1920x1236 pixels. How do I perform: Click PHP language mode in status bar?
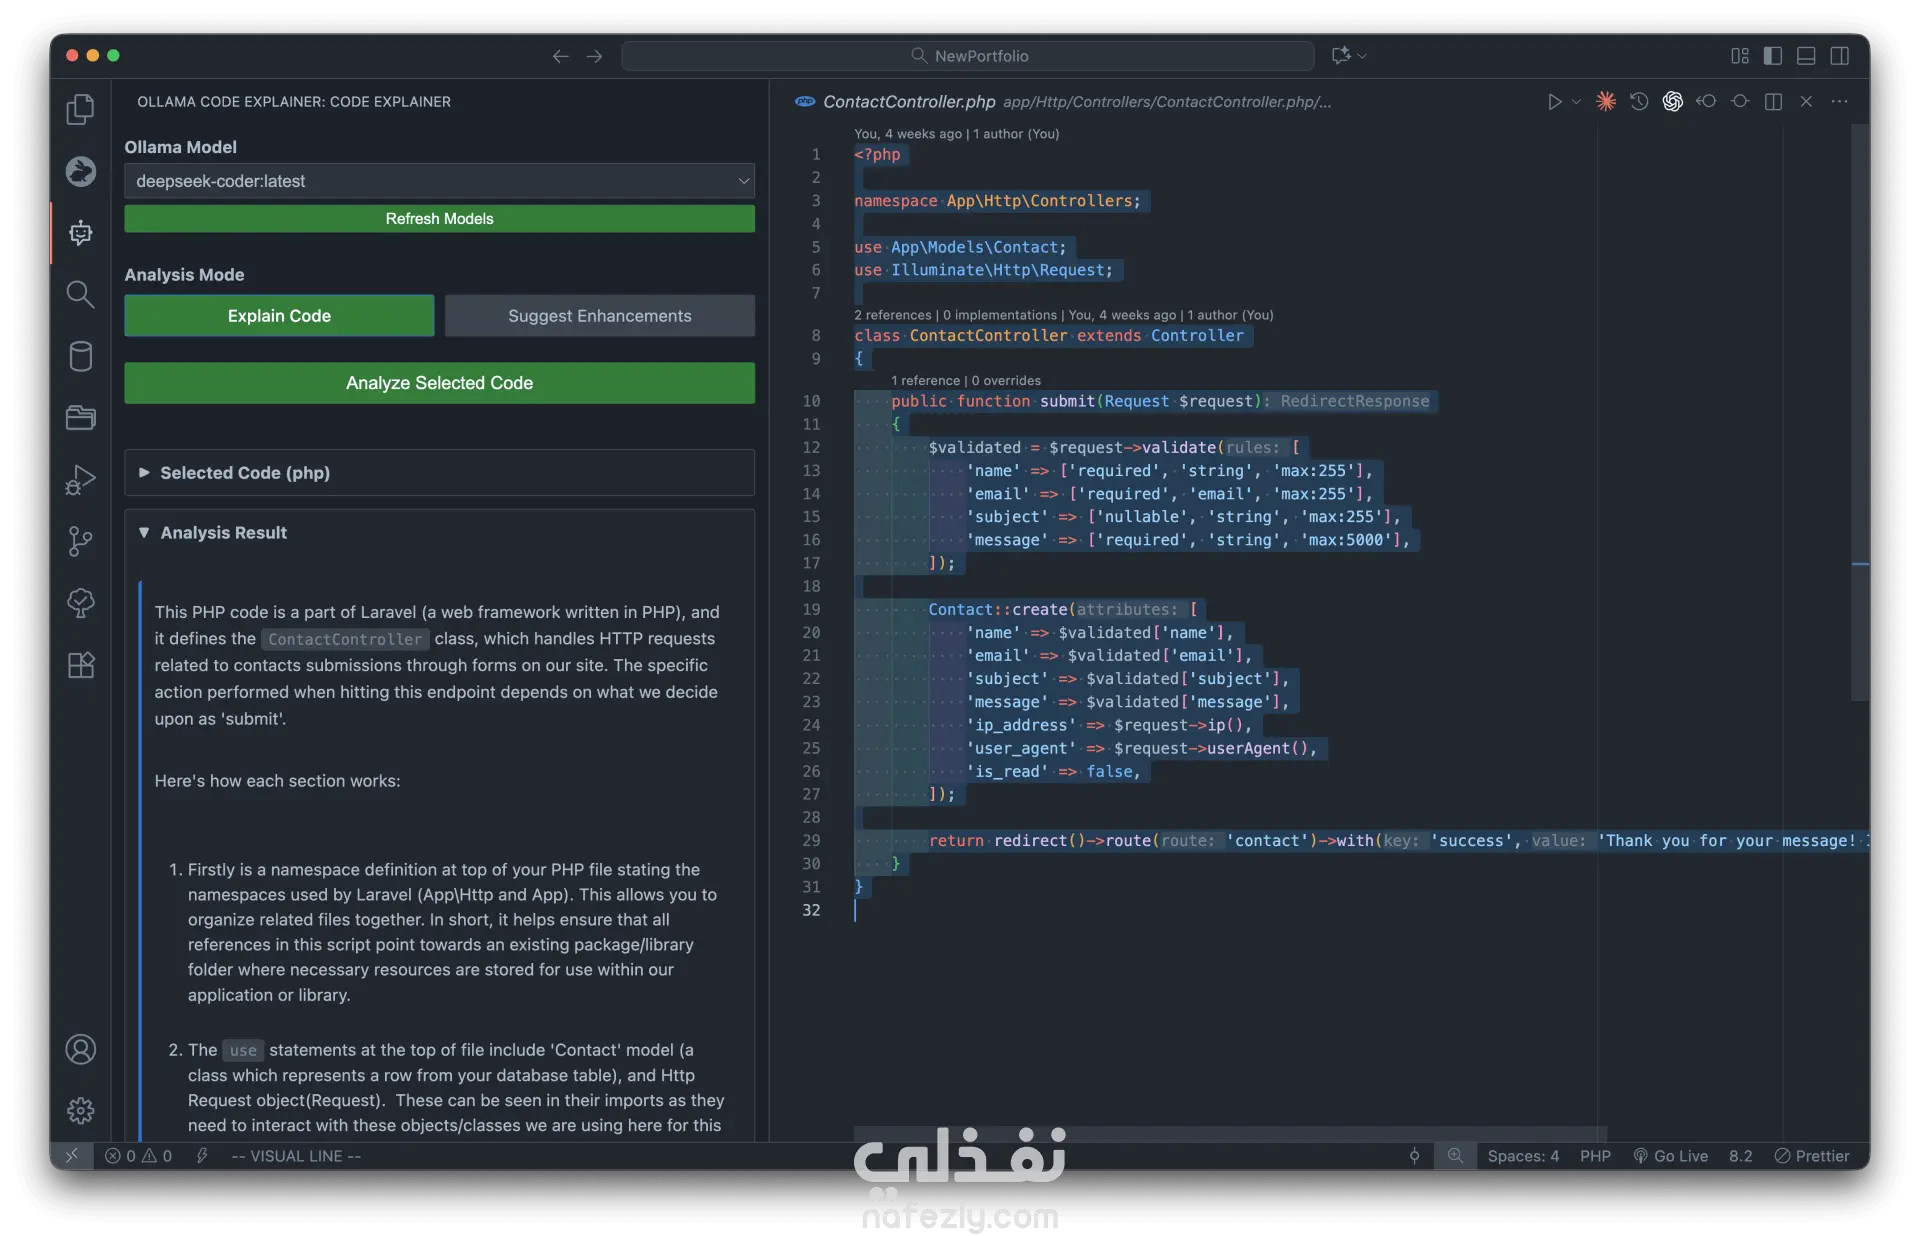[x=1595, y=1156]
